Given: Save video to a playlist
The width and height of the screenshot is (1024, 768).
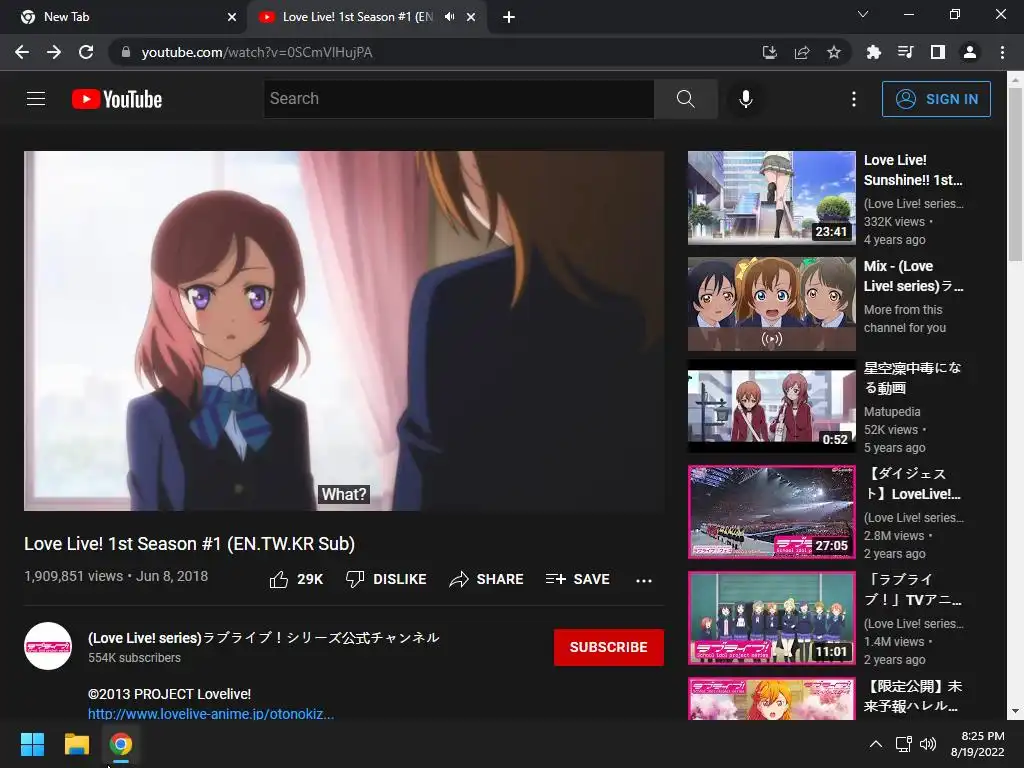Looking at the screenshot, I should 578,579.
